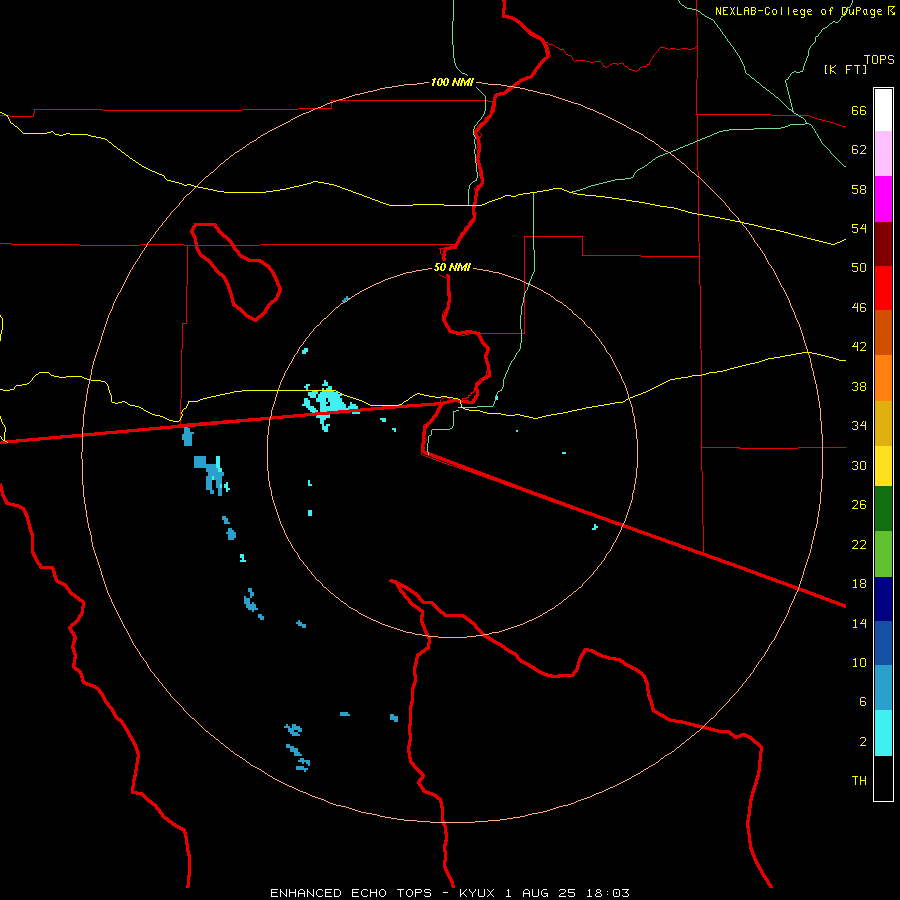Click the light orange legend swatch
This screenshot has height=900, width=900.
coord(883,378)
